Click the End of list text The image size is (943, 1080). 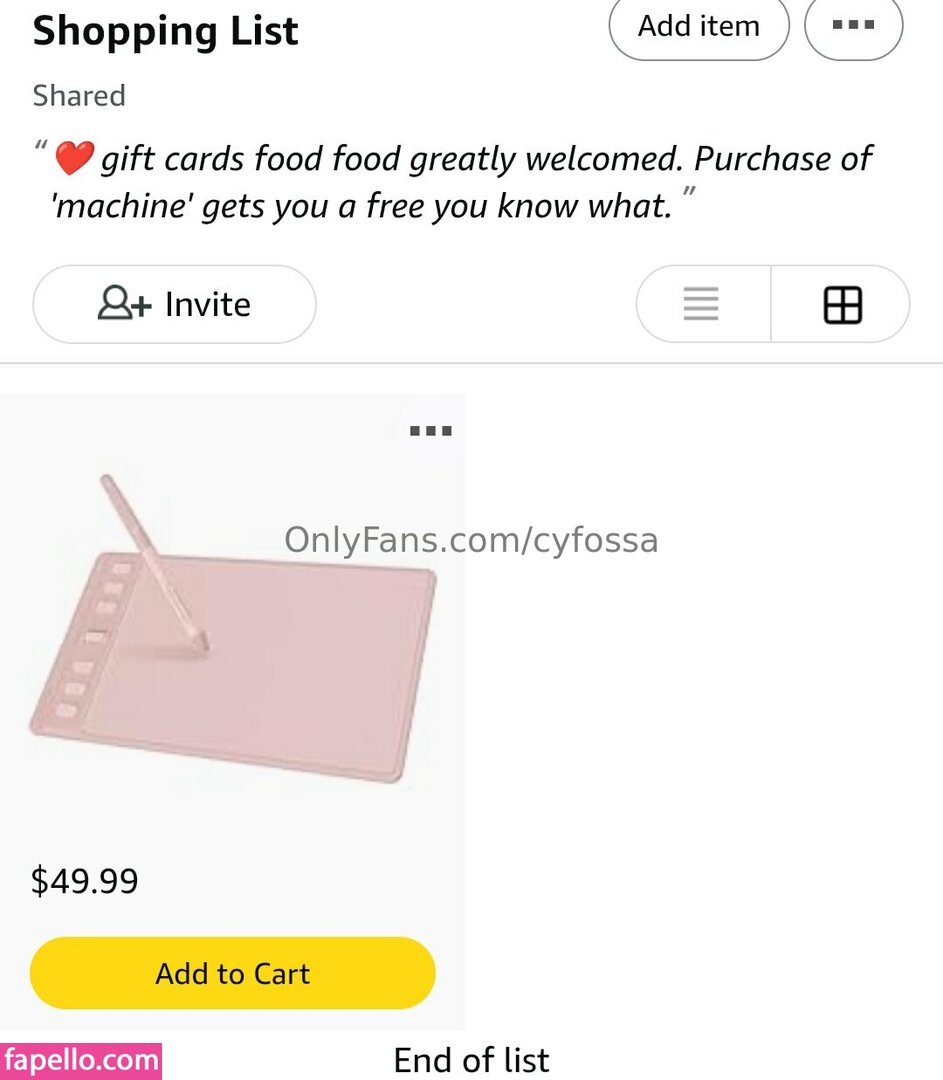tap(471, 1060)
